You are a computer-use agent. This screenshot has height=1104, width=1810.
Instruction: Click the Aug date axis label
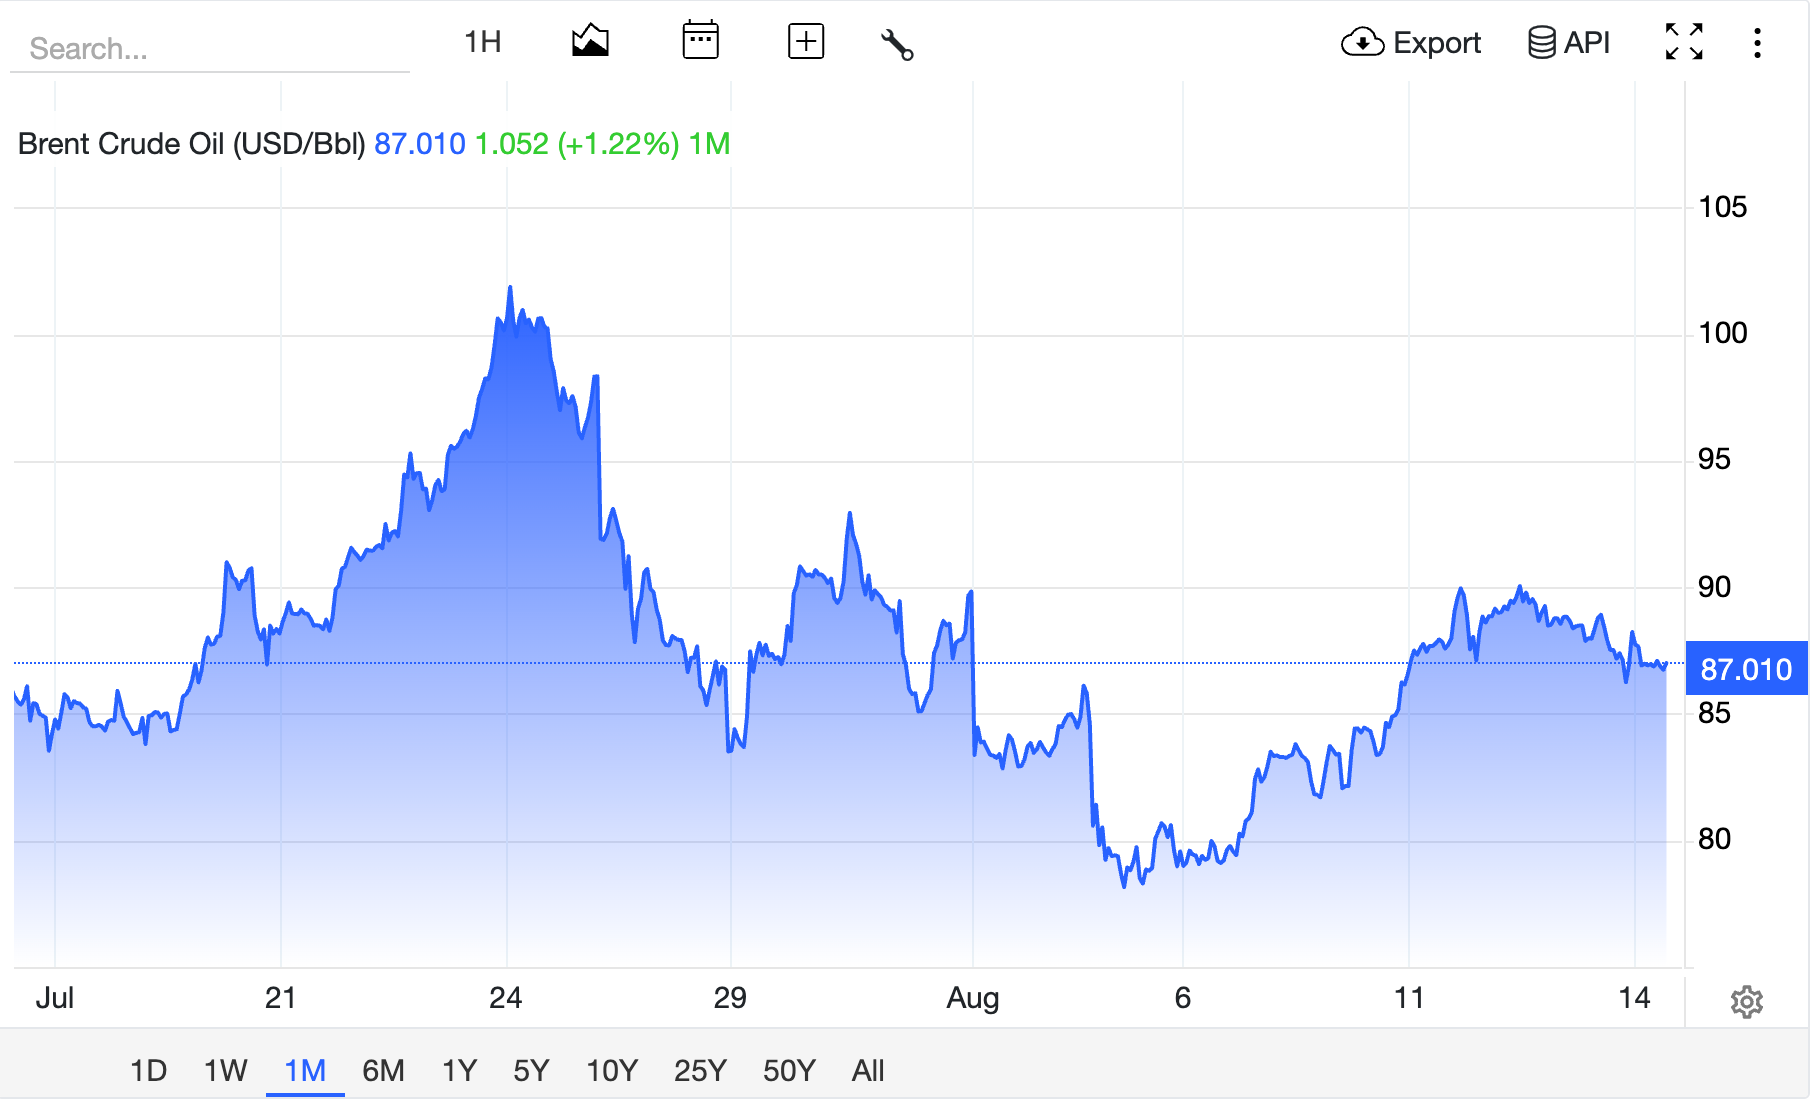(x=973, y=998)
